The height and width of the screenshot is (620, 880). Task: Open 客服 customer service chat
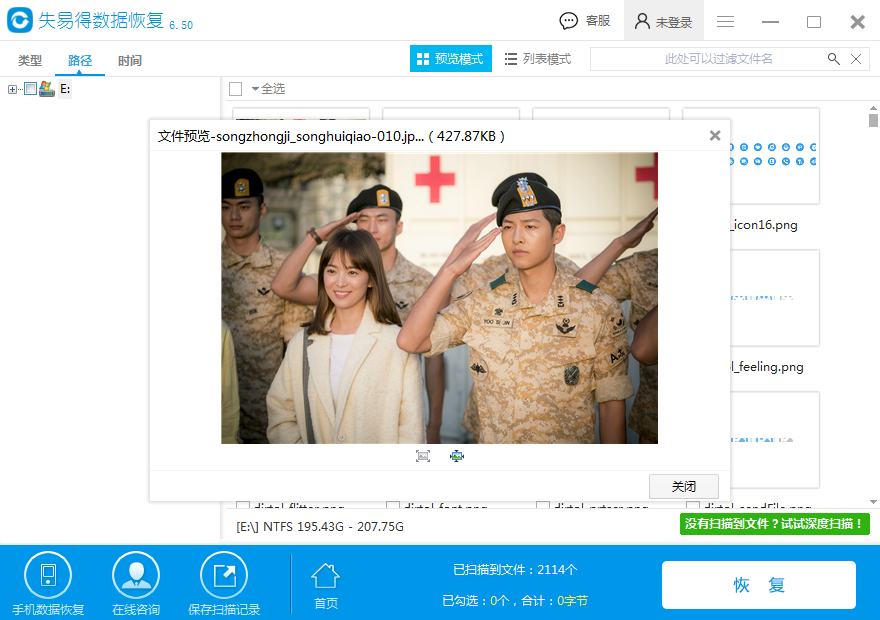(x=585, y=21)
